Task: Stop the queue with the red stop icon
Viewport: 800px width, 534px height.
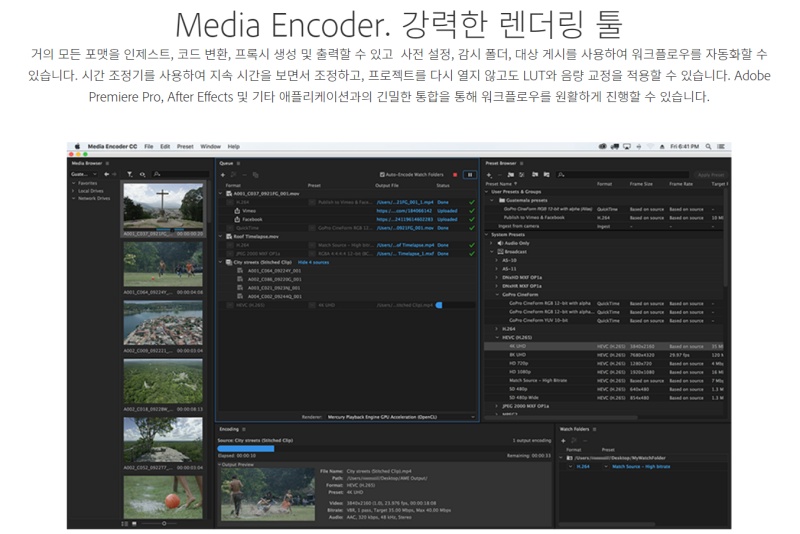Action: coord(455,175)
